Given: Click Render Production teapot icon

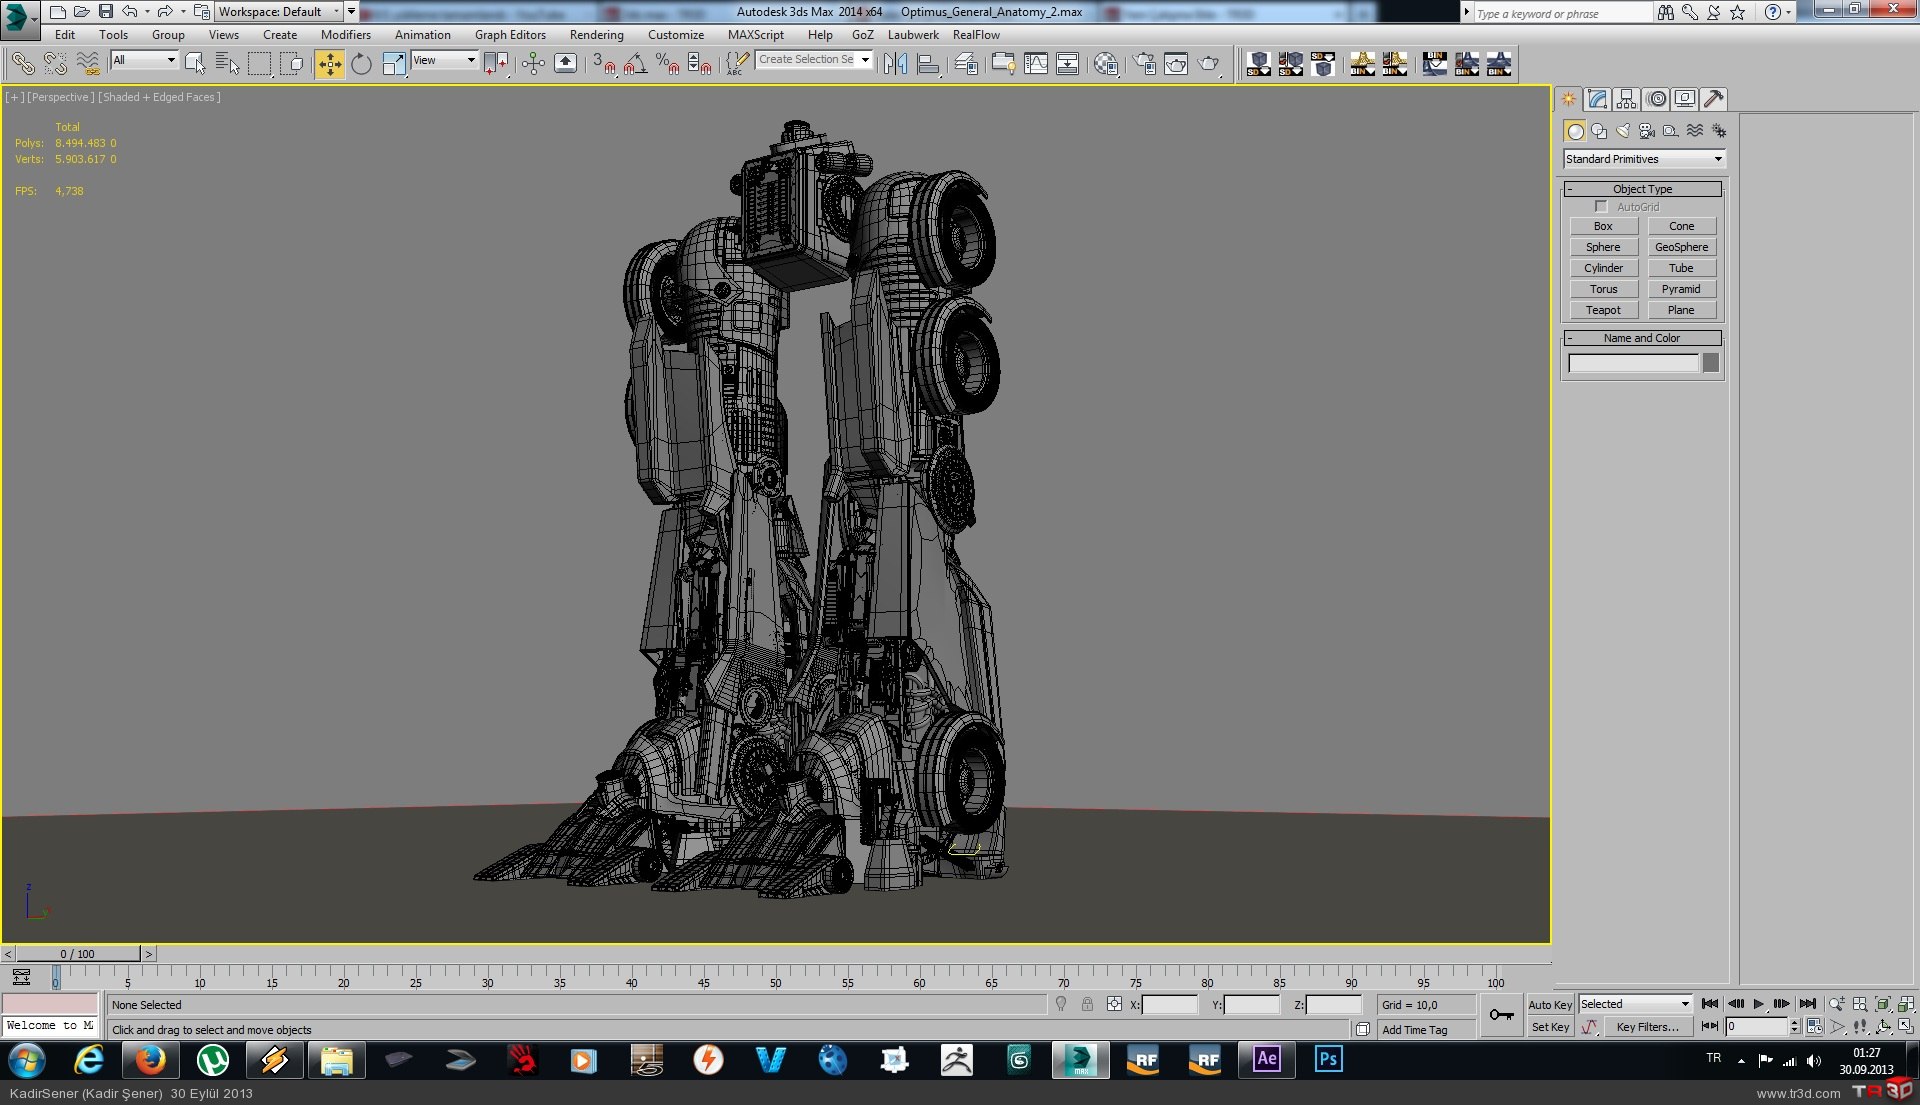Looking at the screenshot, I should point(1209,64).
